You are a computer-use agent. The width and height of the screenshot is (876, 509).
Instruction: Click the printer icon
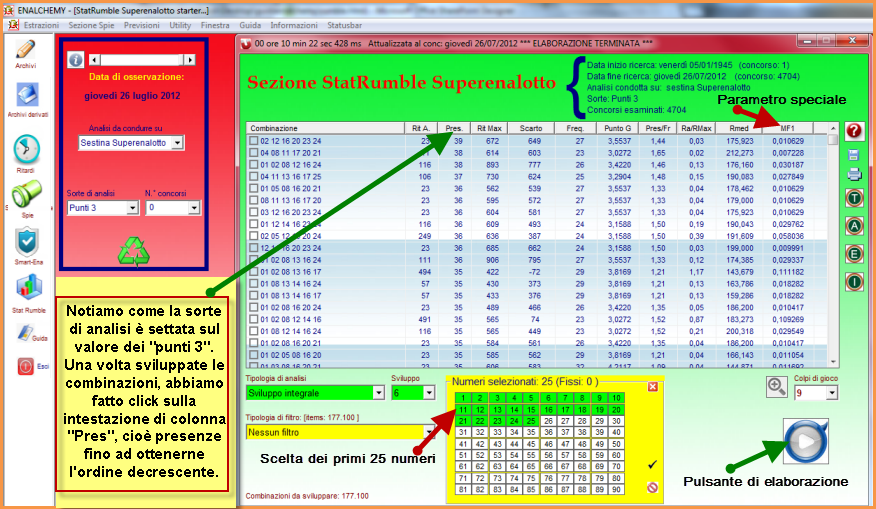coord(854,175)
